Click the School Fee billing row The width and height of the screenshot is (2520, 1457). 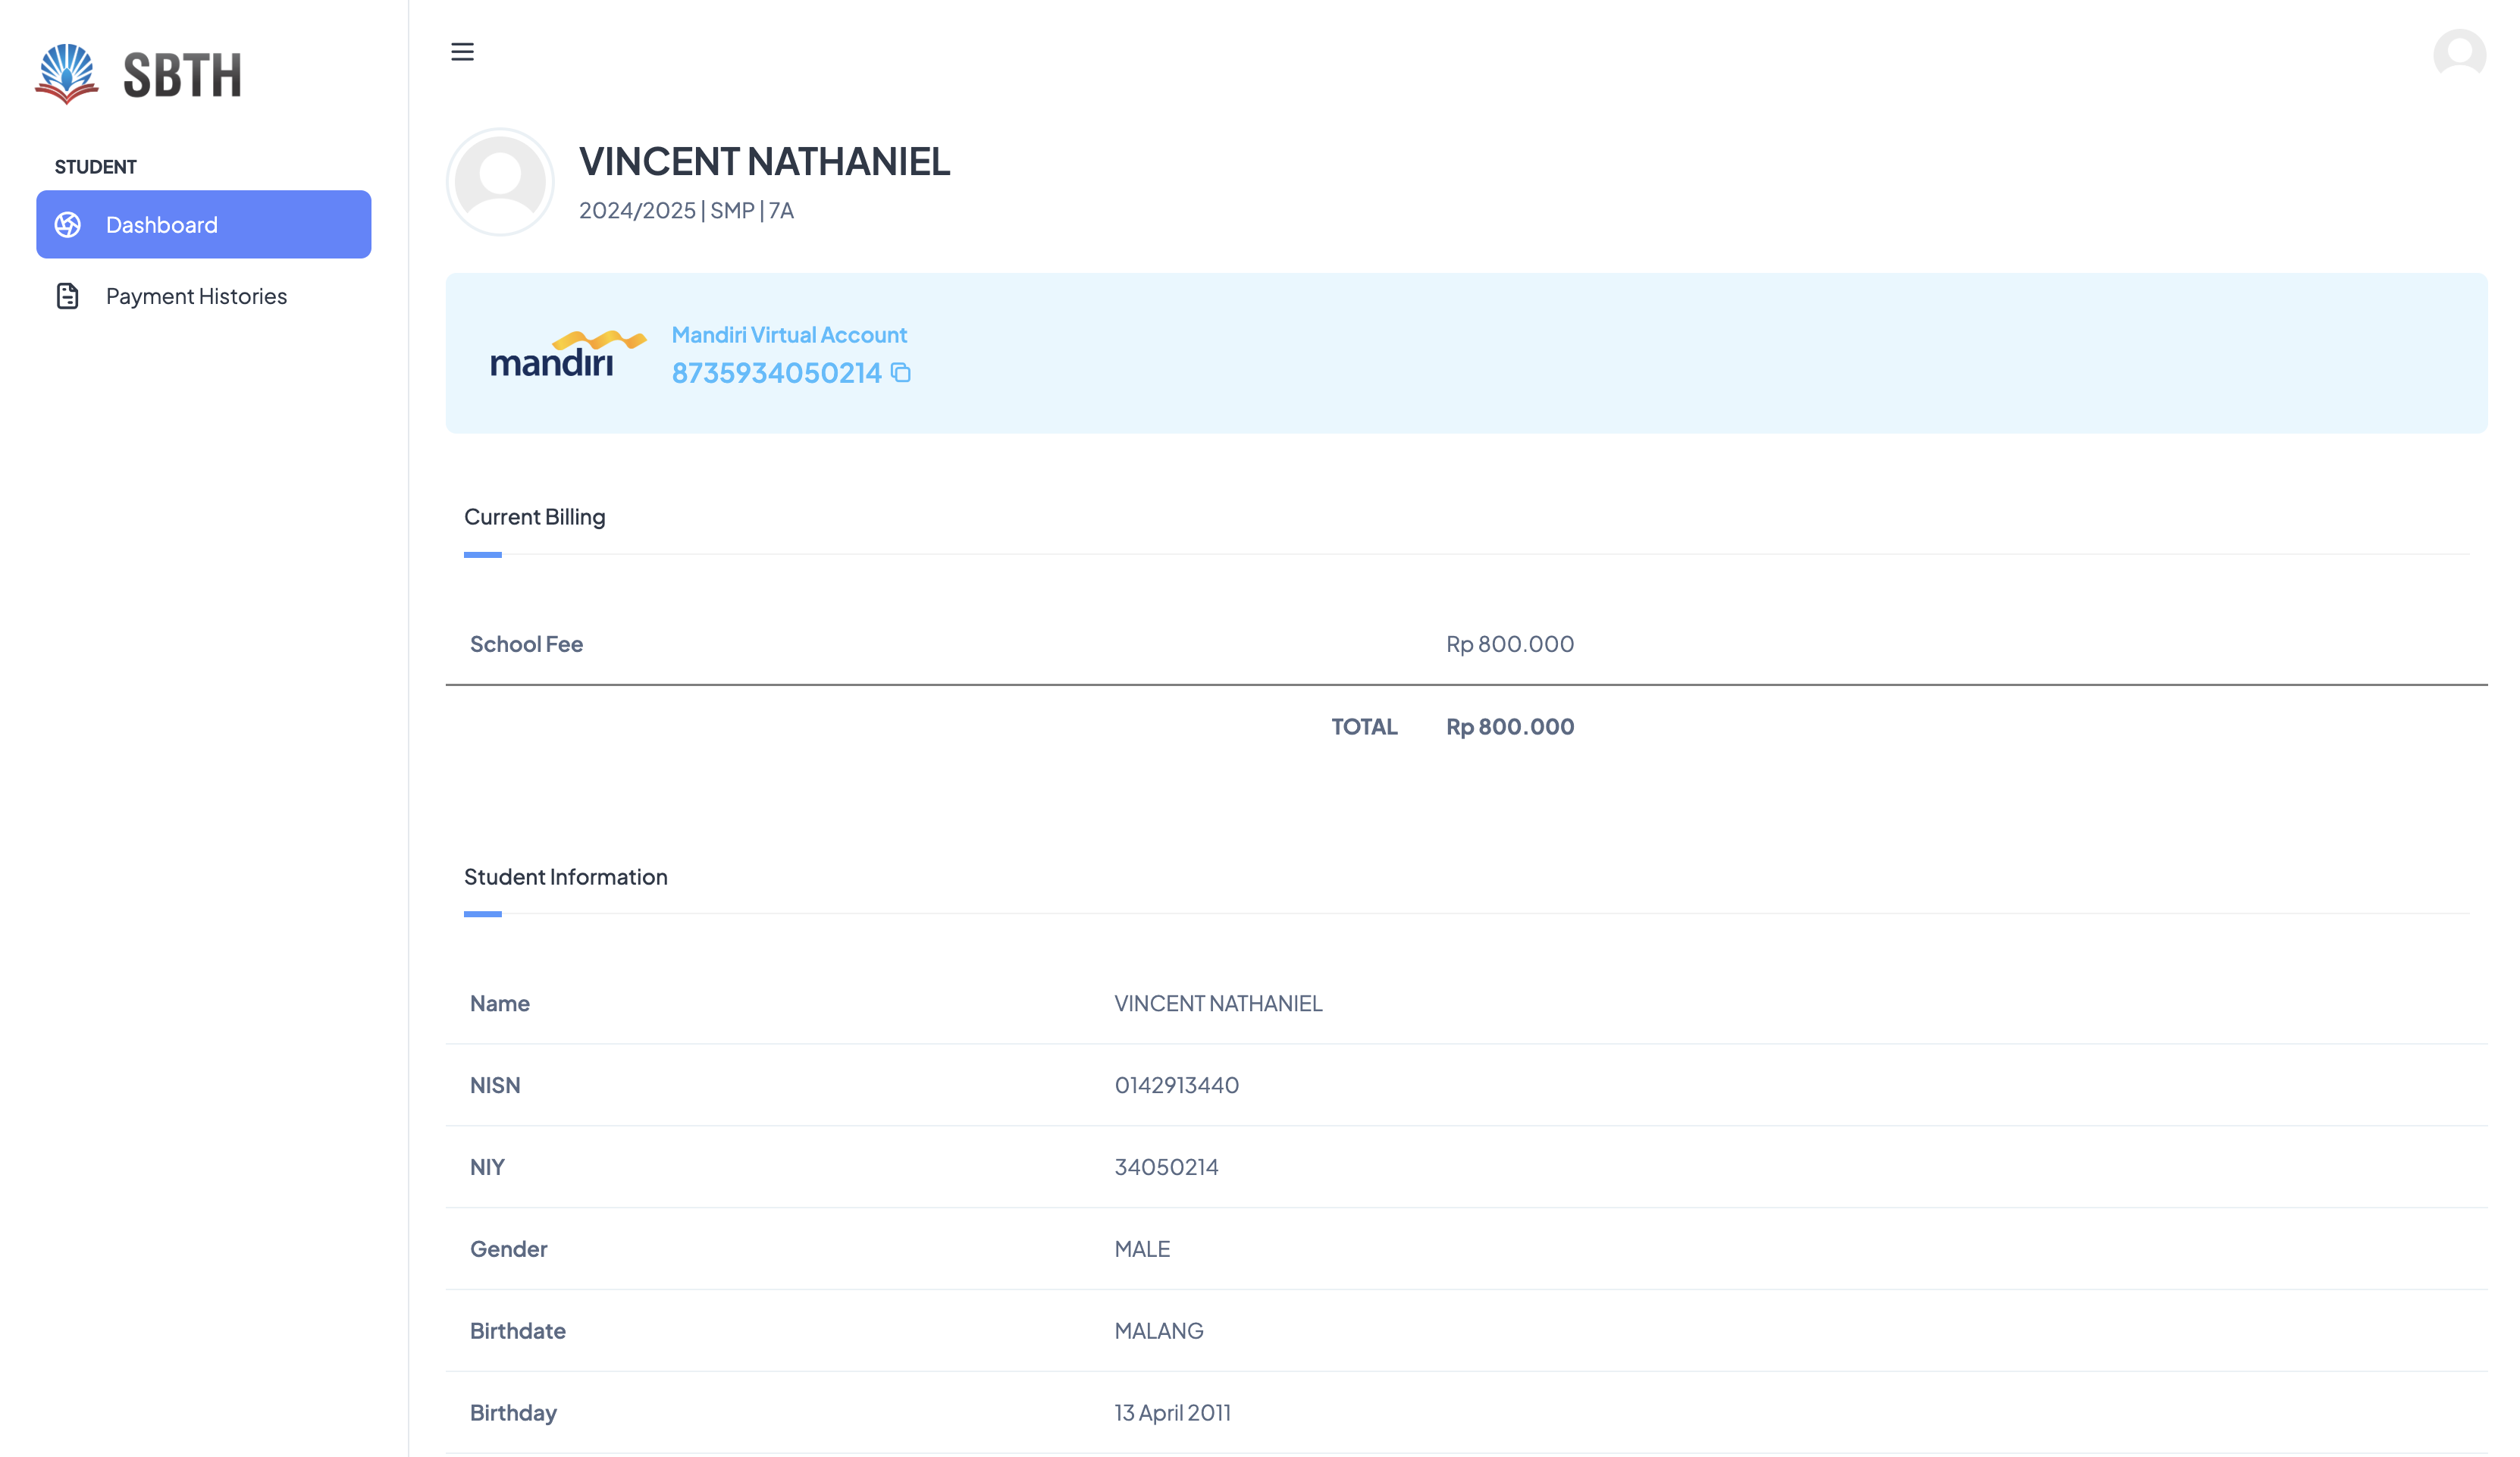click(526, 644)
